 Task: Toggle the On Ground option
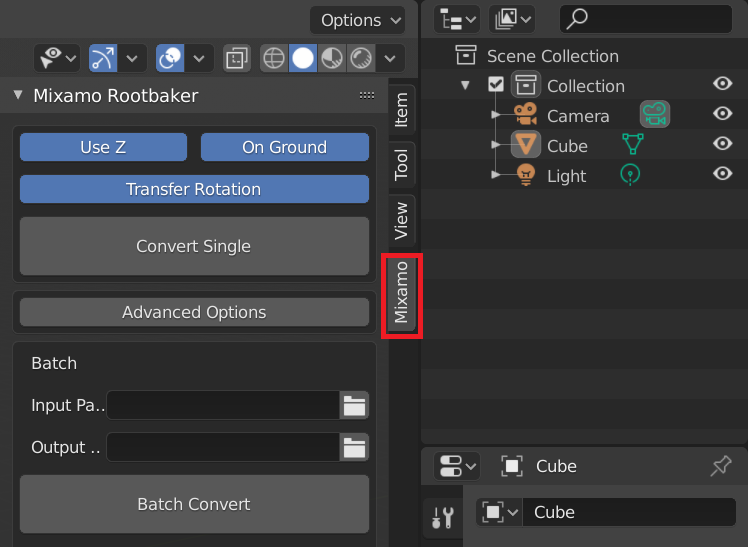coord(285,147)
